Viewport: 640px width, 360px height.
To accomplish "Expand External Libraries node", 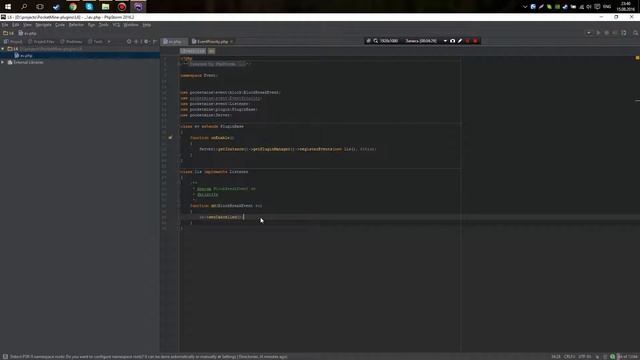I will pos(3,62).
